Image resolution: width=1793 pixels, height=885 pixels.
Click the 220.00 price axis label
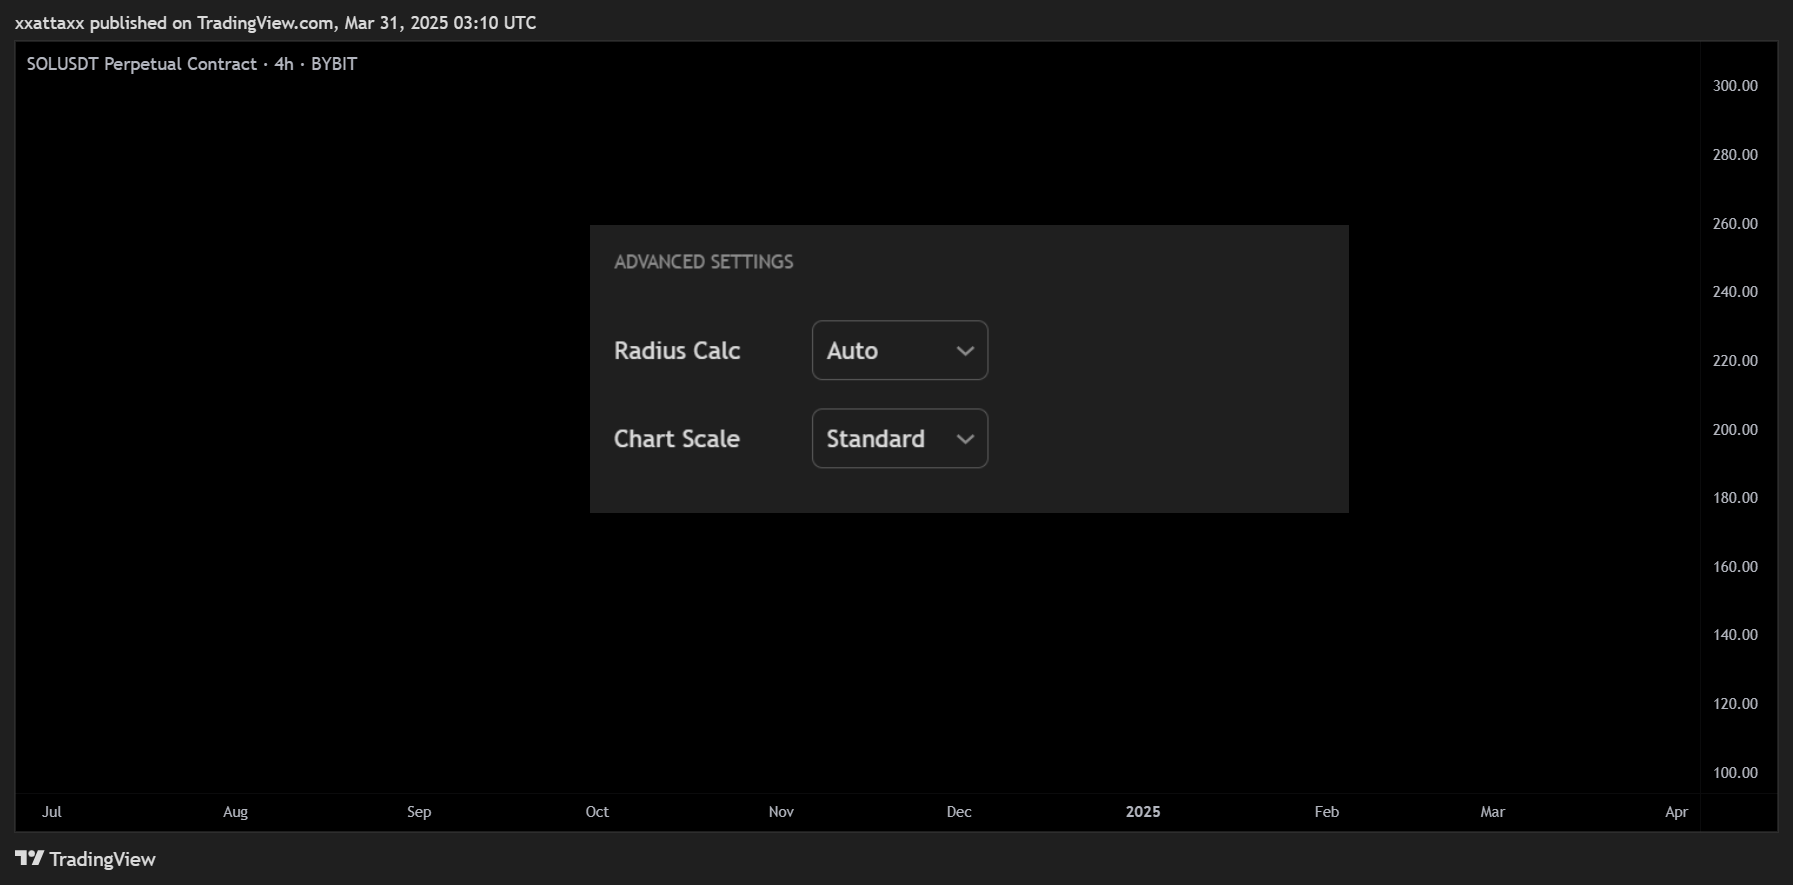pyautogui.click(x=1735, y=361)
